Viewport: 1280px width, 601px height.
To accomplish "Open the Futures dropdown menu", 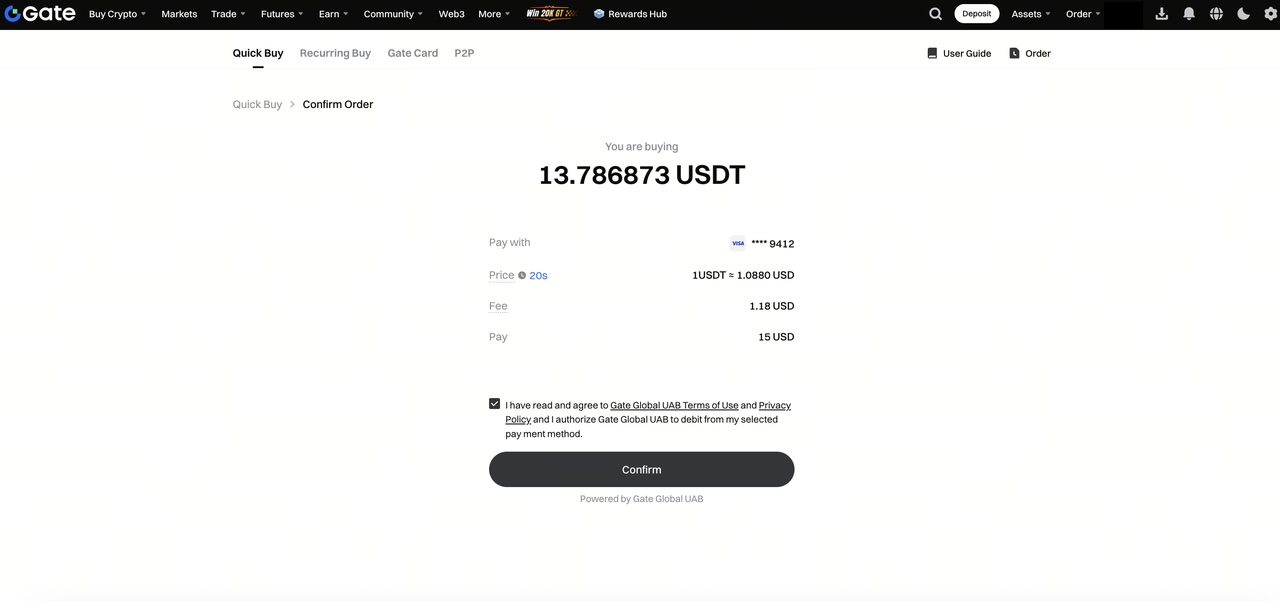I will pyautogui.click(x=282, y=14).
